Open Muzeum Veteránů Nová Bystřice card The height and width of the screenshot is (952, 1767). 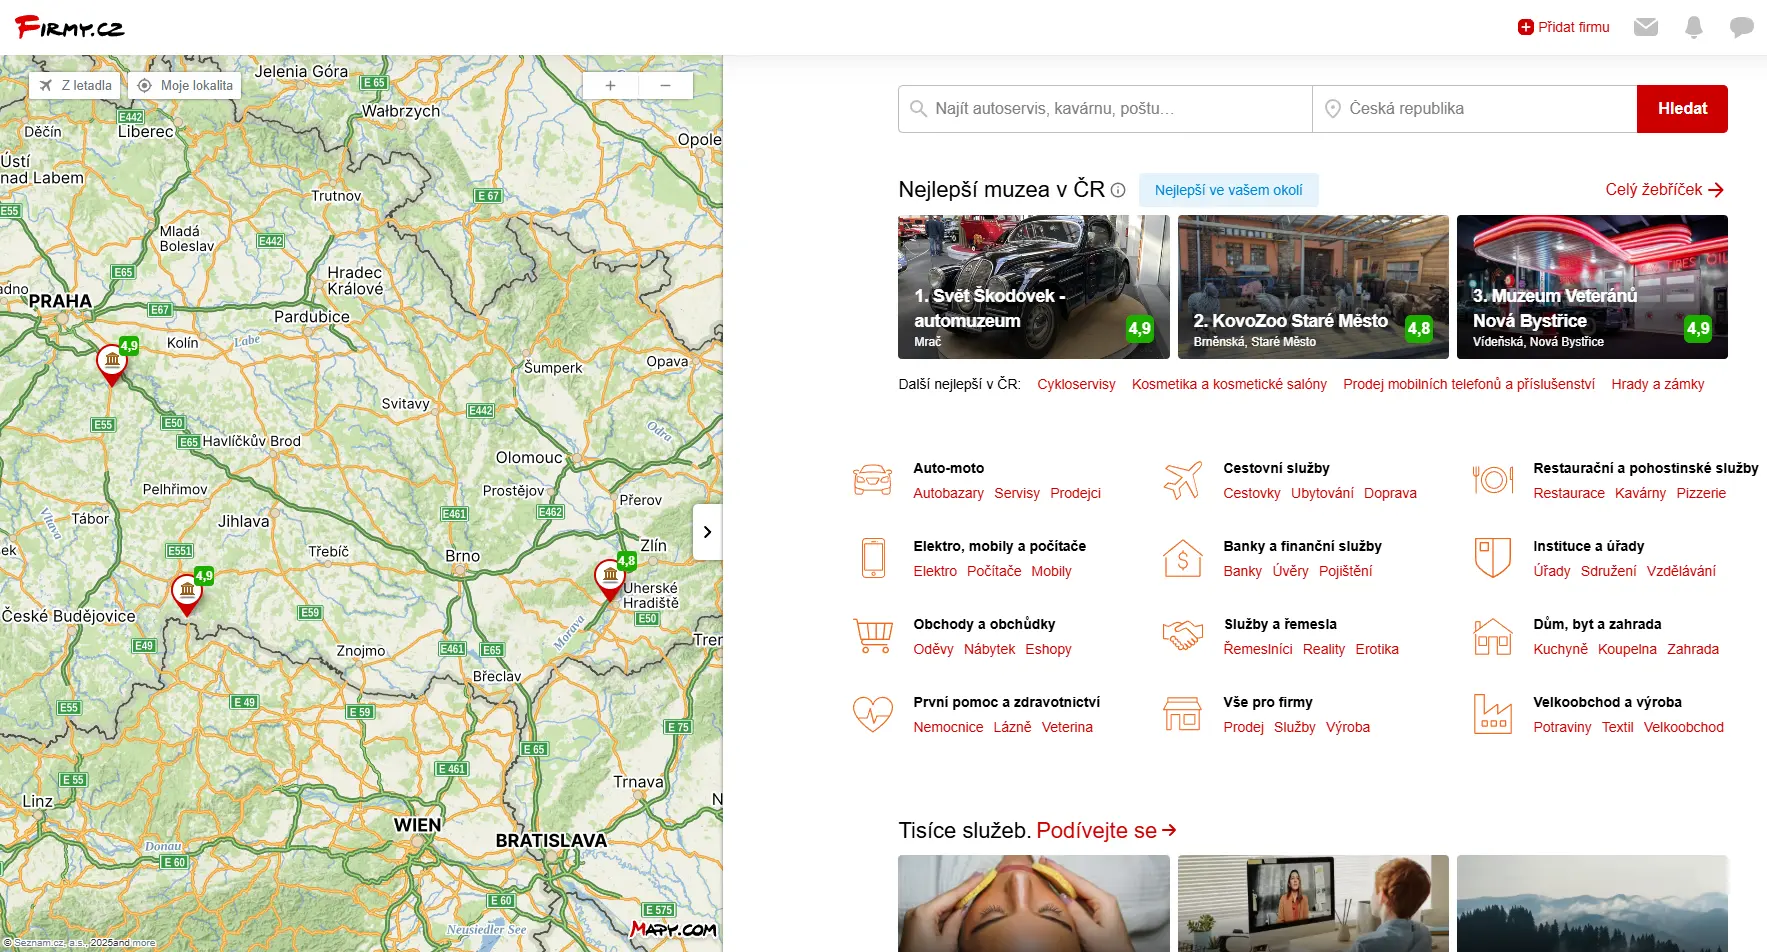pyautogui.click(x=1592, y=287)
